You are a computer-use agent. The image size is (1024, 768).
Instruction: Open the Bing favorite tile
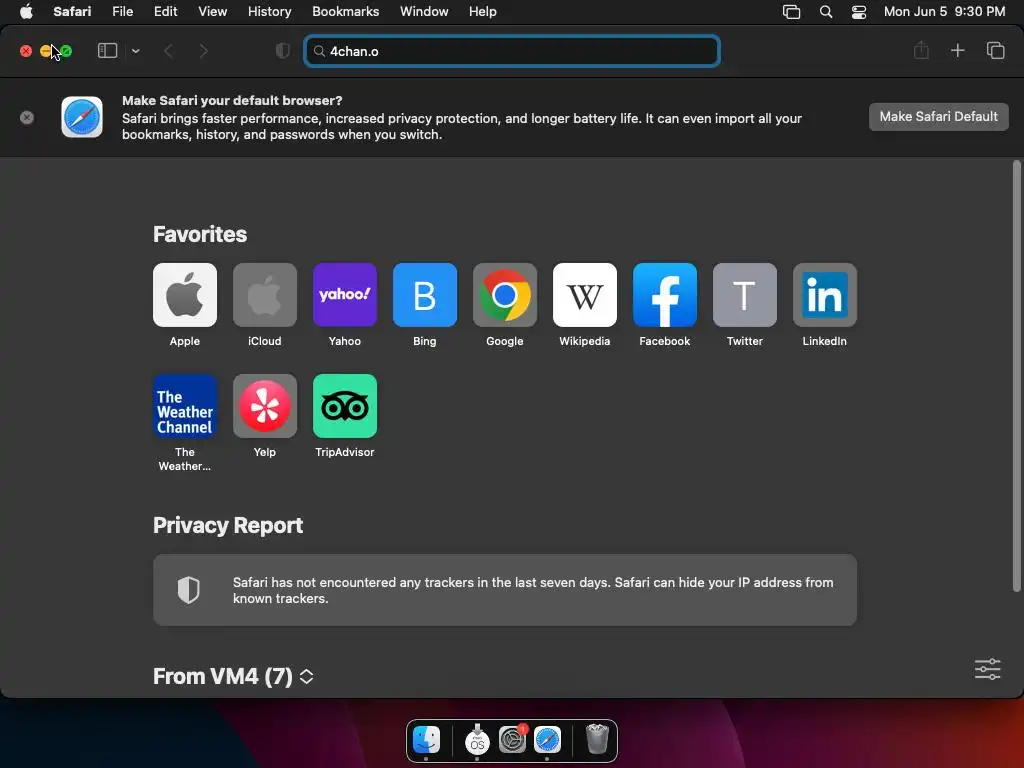point(424,295)
